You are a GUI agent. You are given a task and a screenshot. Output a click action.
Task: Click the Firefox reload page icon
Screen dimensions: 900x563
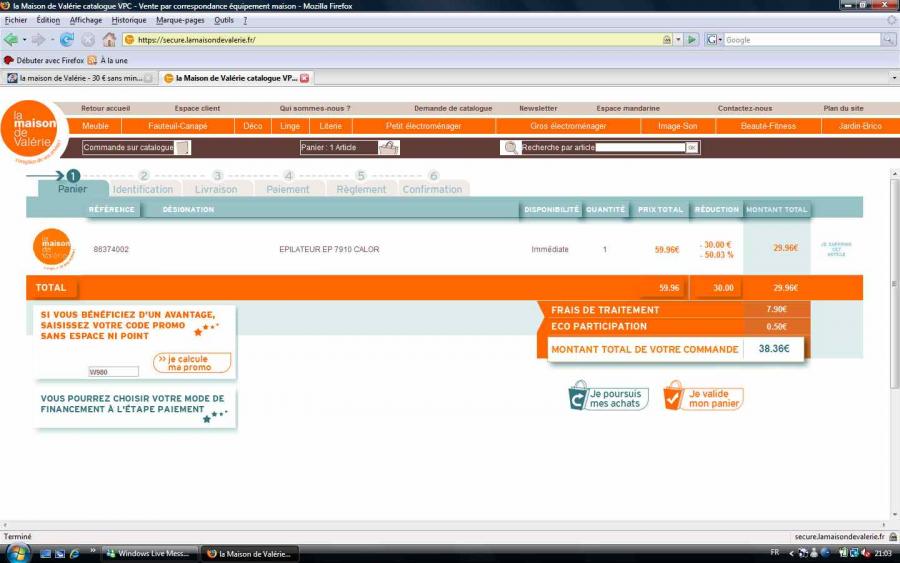pyautogui.click(x=67, y=40)
